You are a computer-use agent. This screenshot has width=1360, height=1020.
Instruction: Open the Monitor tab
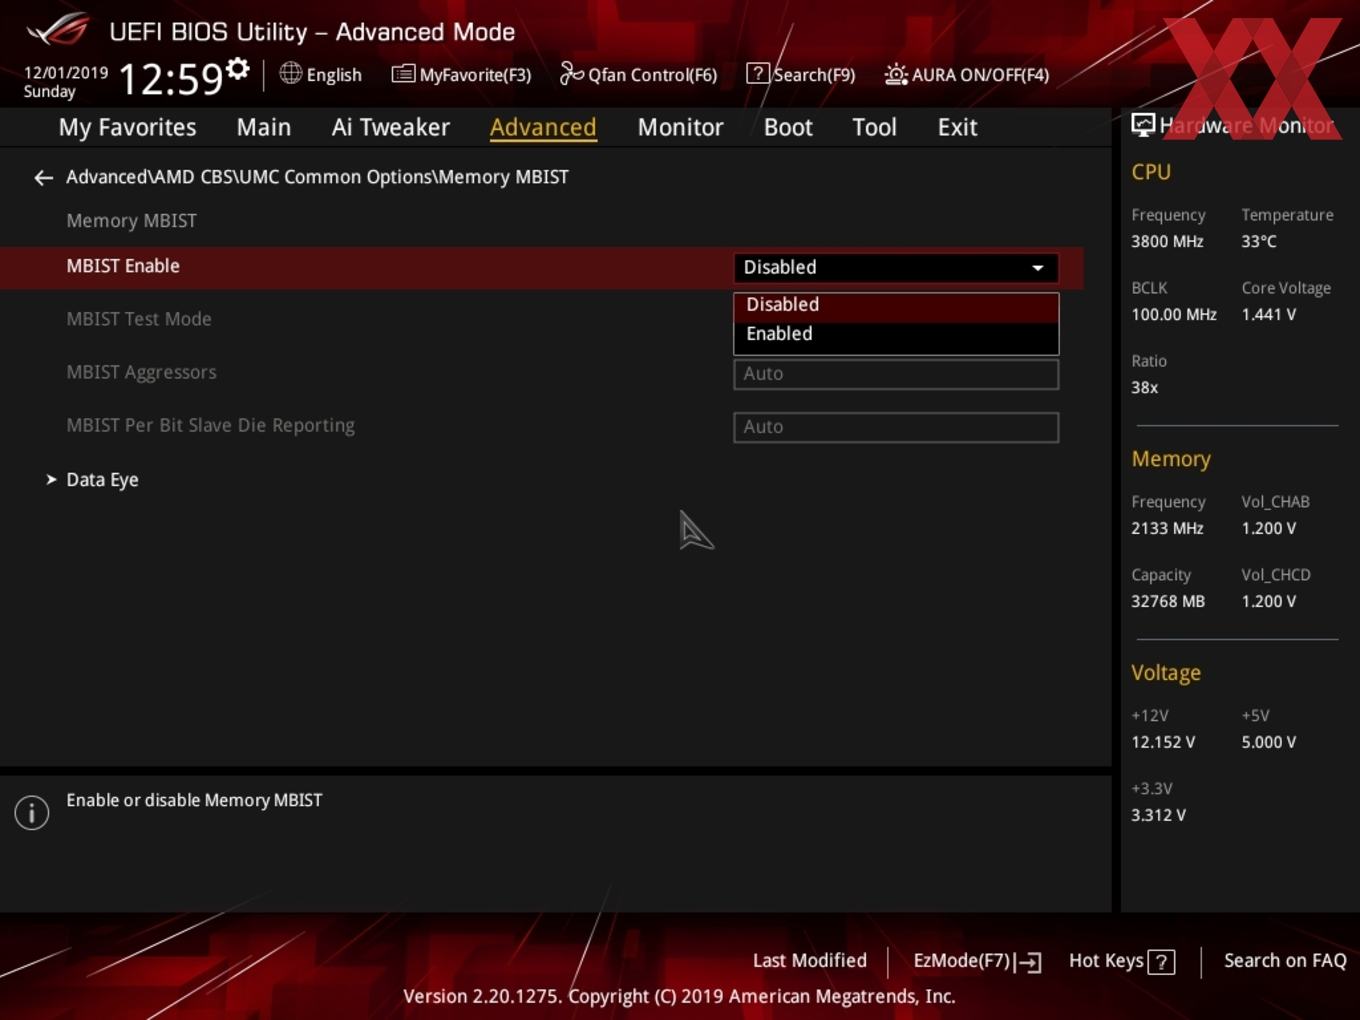pyautogui.click(x=680, y=127)
